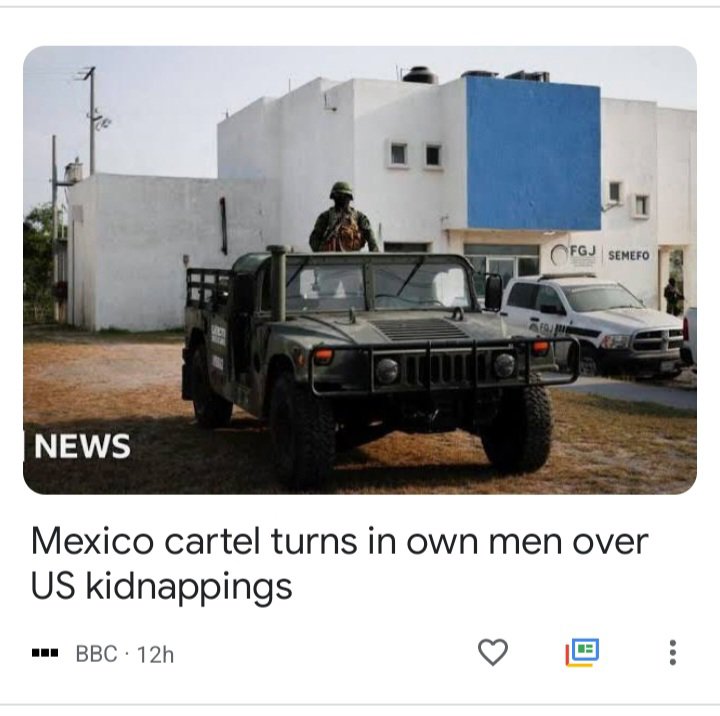Viewport: 720px width, 716px height.
Task: Tap the black water tank on the roof
Action: coord(418,75)
